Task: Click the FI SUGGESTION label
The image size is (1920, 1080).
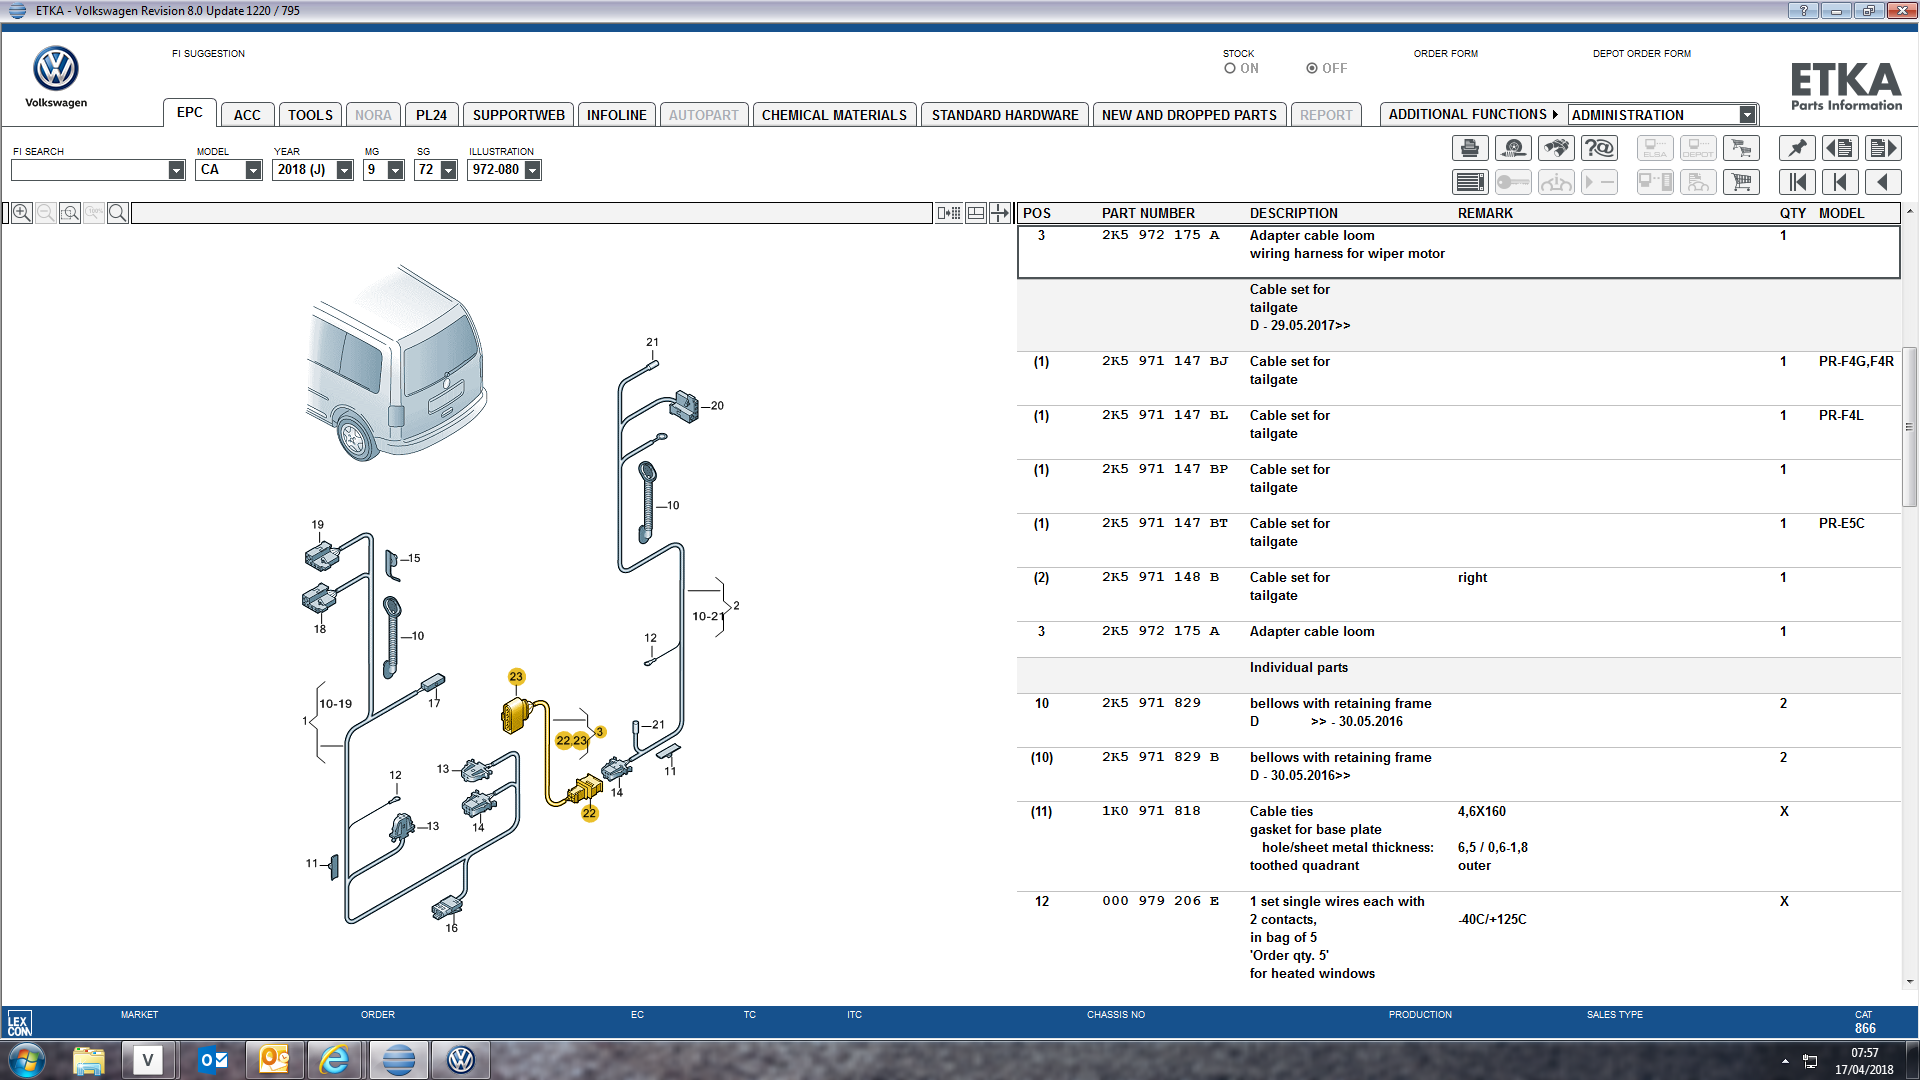Action: (208, 54)
